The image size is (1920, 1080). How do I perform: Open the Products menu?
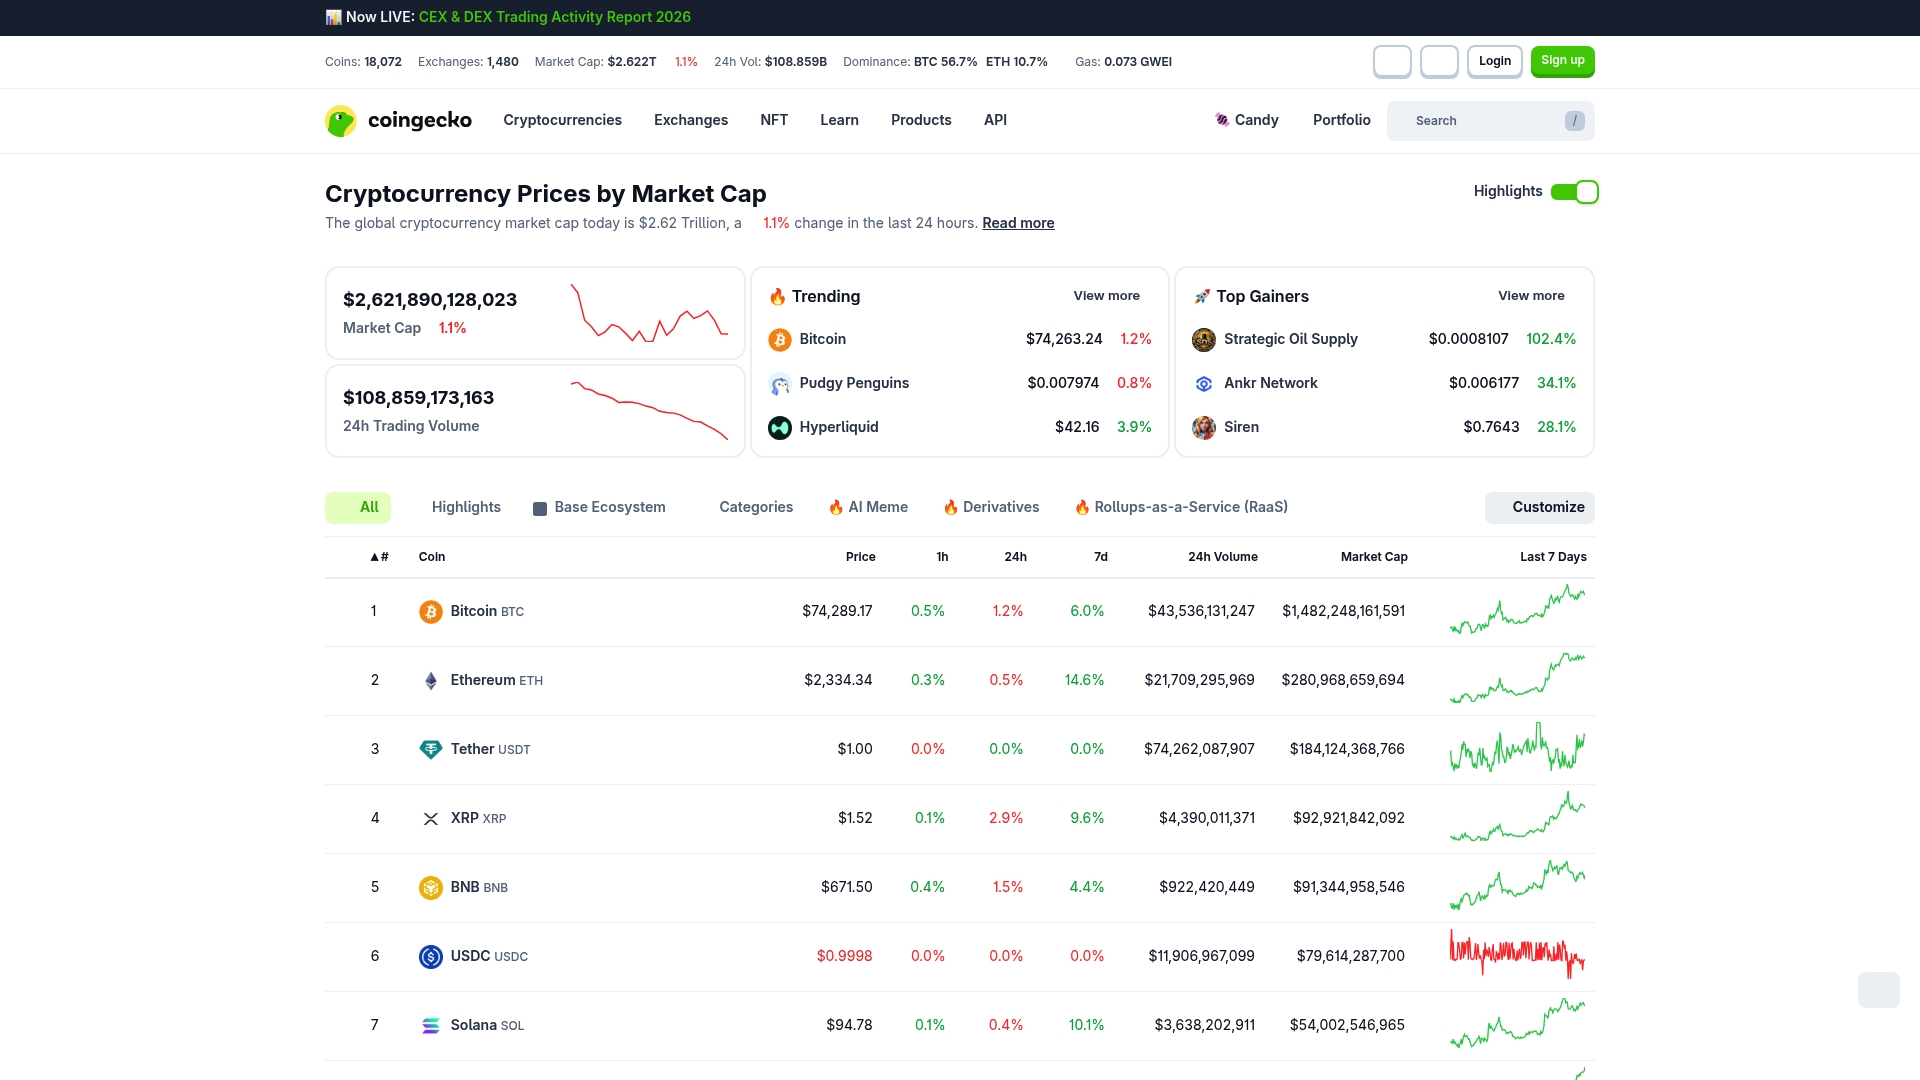point(921,120)
